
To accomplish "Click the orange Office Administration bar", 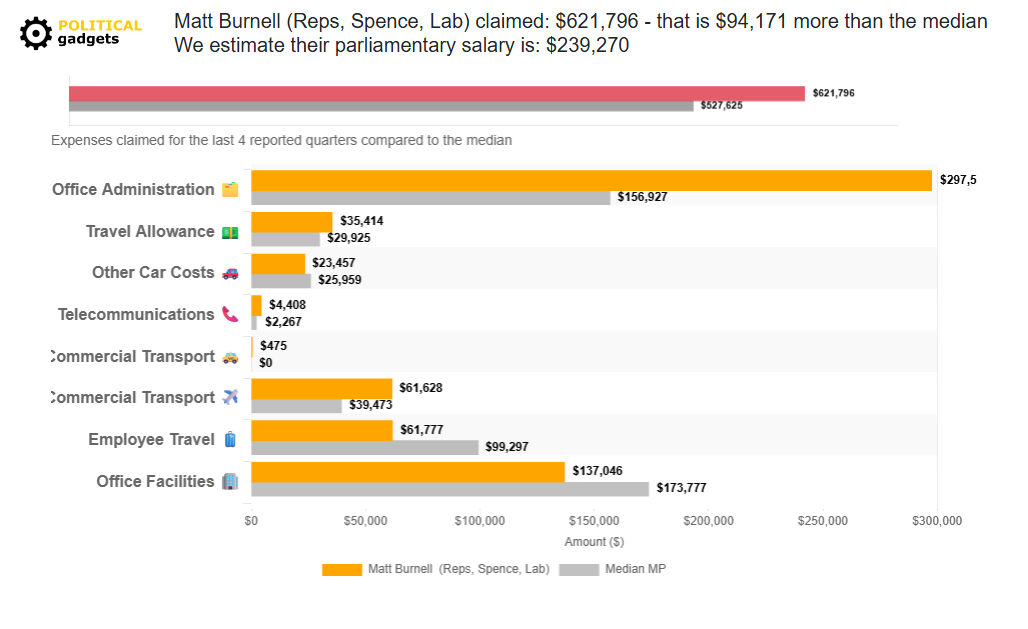I will (591, 180).
